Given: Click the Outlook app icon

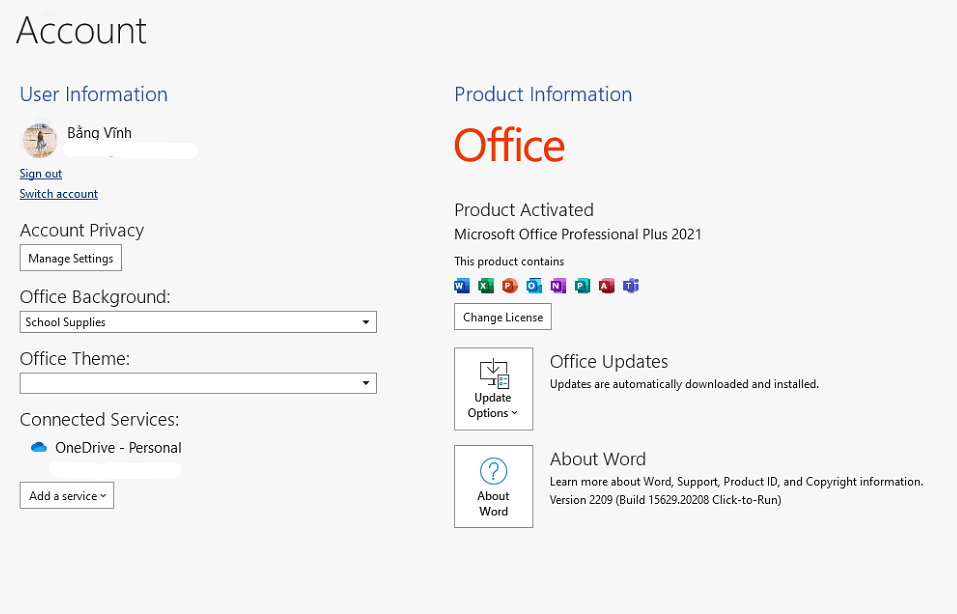Looking at the screenshot, I should [534, 286].
